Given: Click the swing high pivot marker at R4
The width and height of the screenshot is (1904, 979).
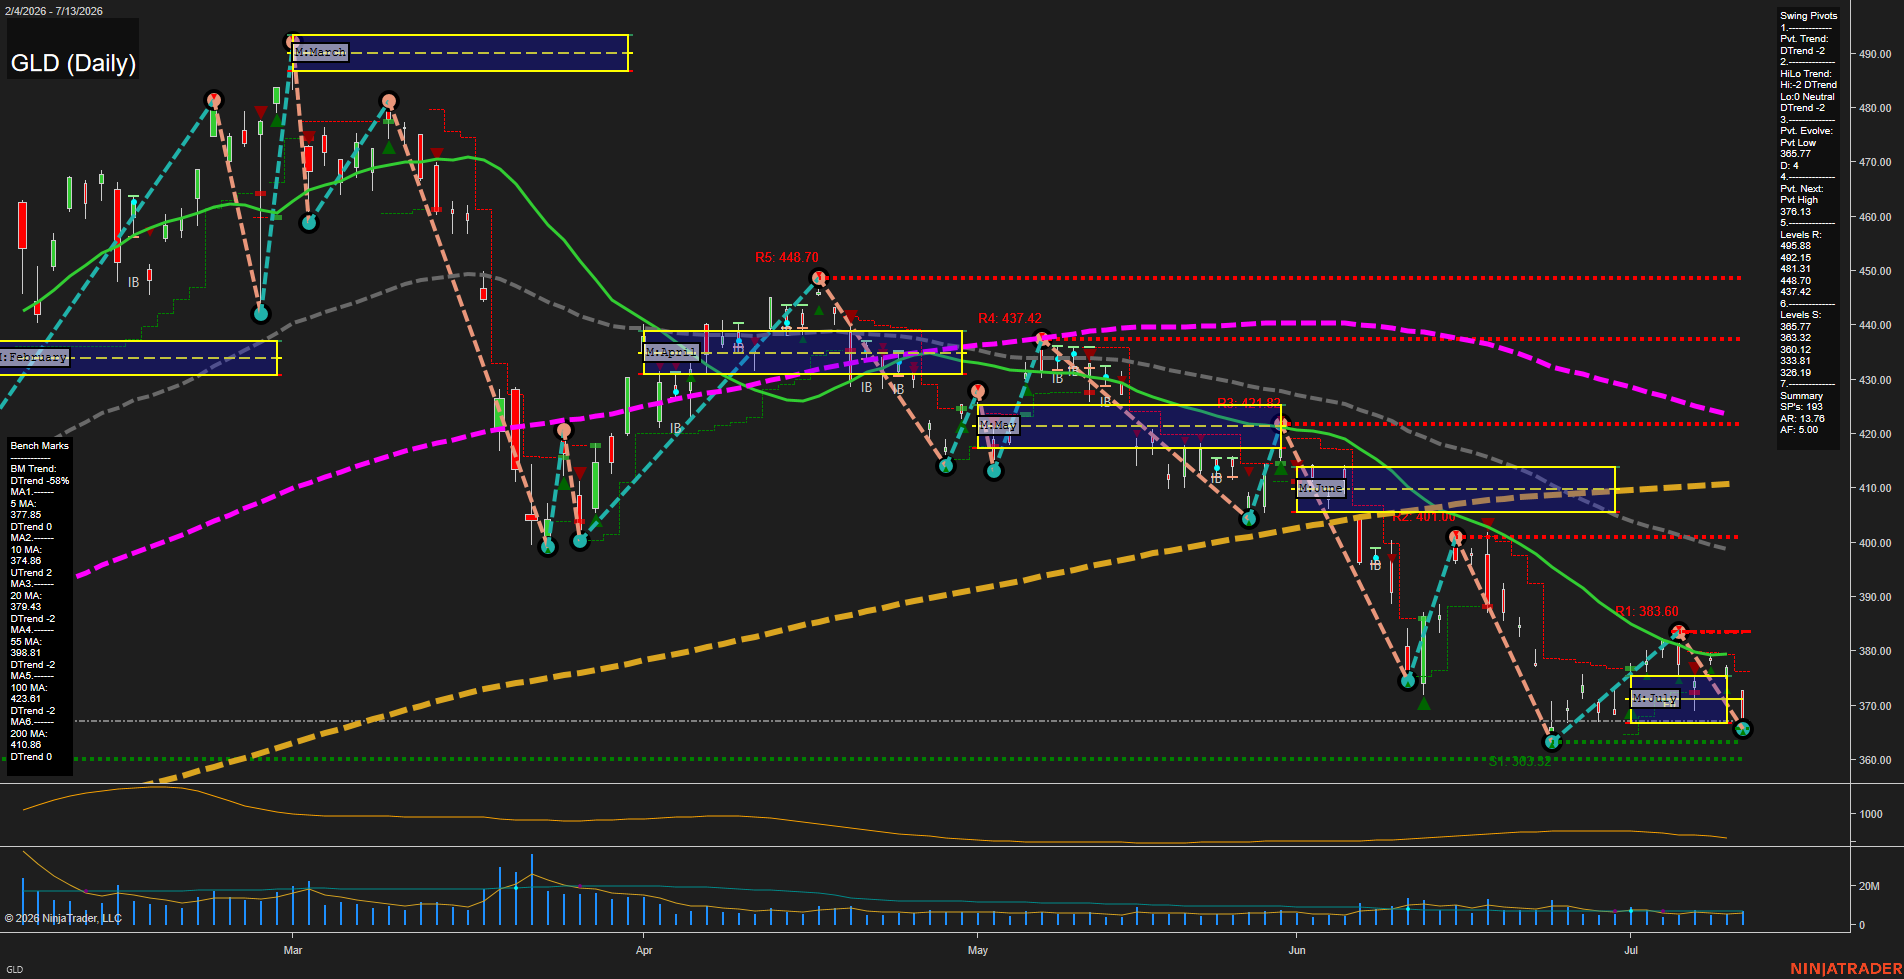Looking at the screenshot, I should click(x=1042, y=338).
